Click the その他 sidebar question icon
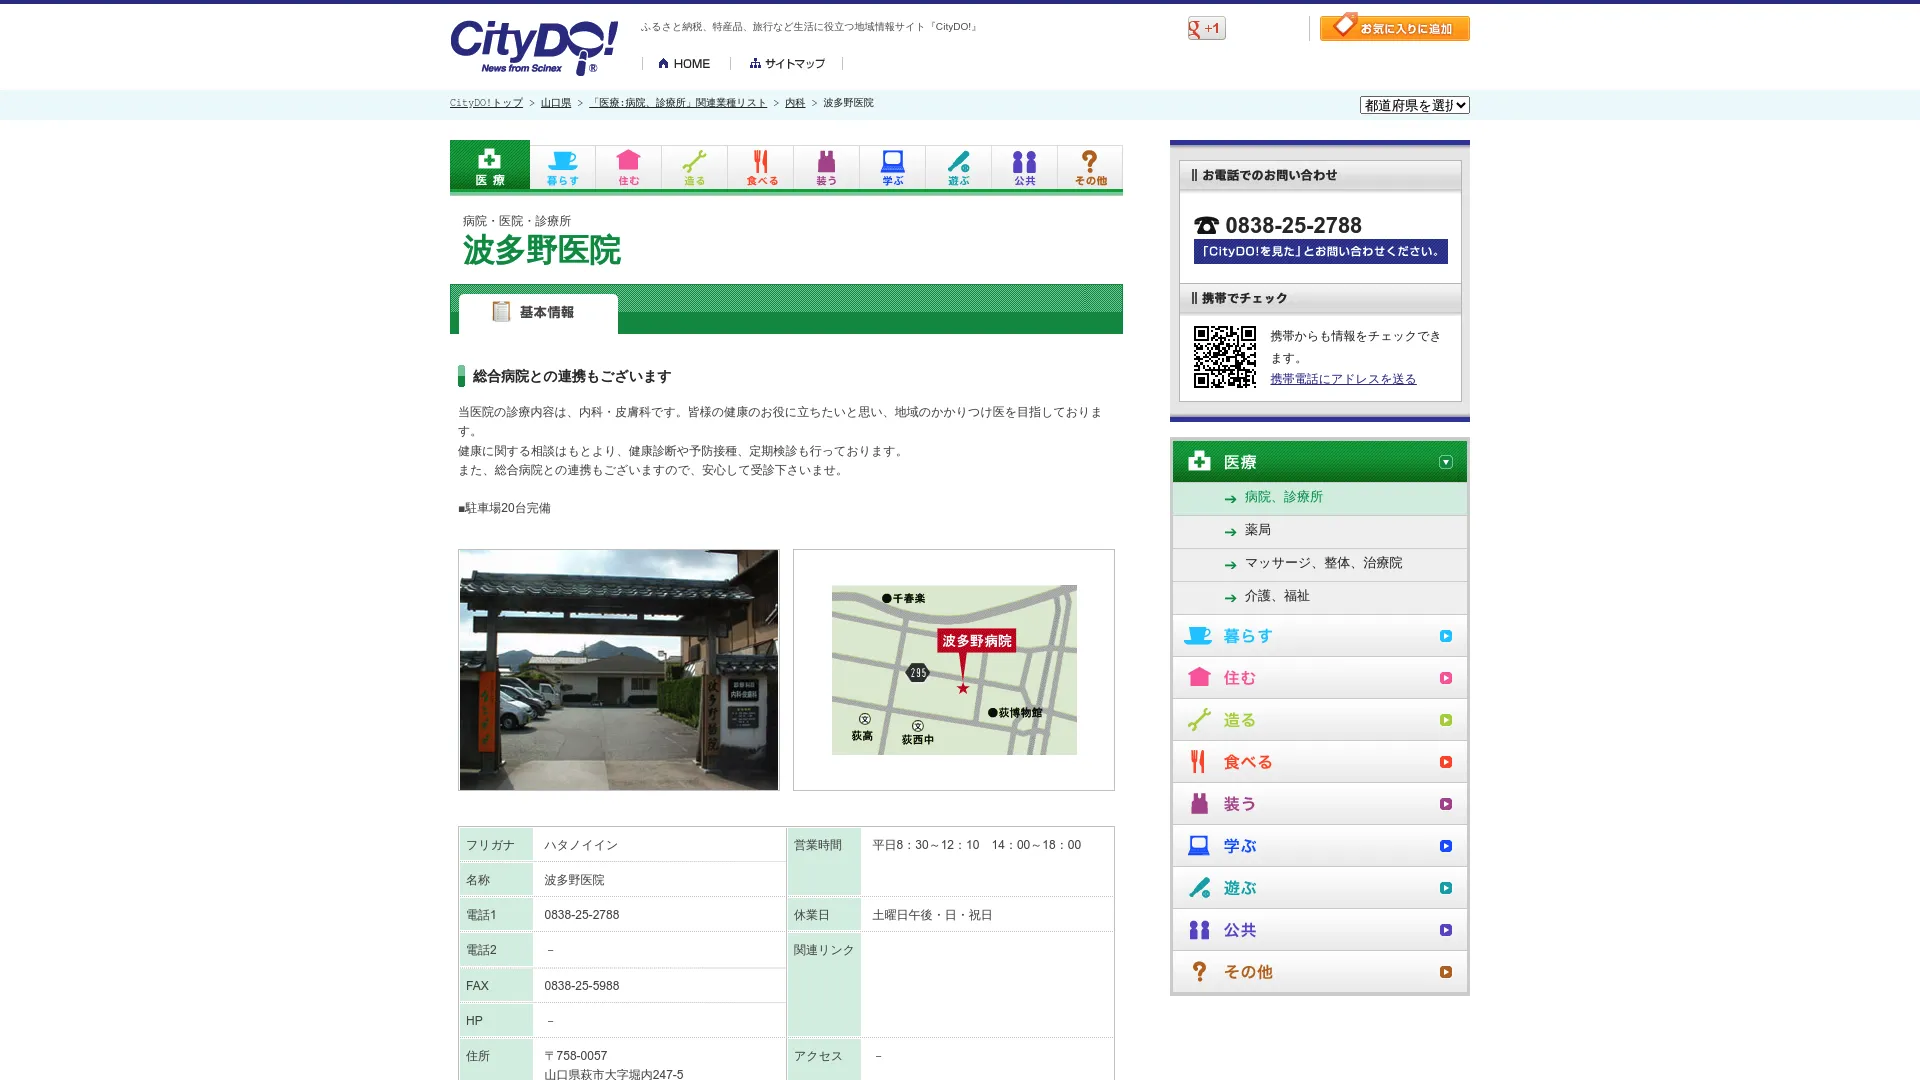1920x1080 pixels. (1199, 971)
